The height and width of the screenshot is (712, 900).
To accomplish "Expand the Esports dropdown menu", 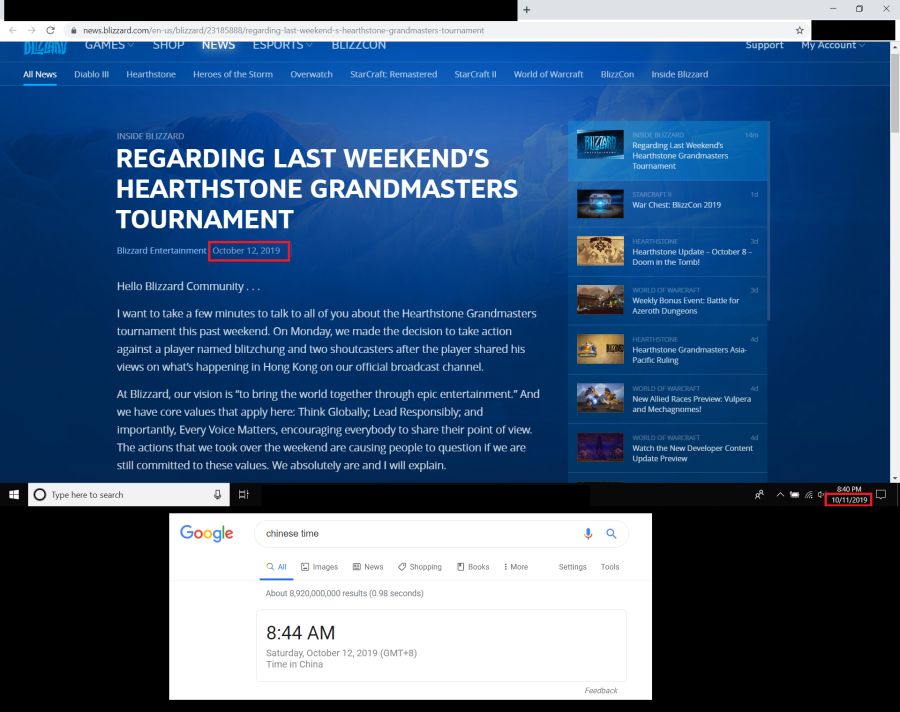I will [x=282, y=45].
